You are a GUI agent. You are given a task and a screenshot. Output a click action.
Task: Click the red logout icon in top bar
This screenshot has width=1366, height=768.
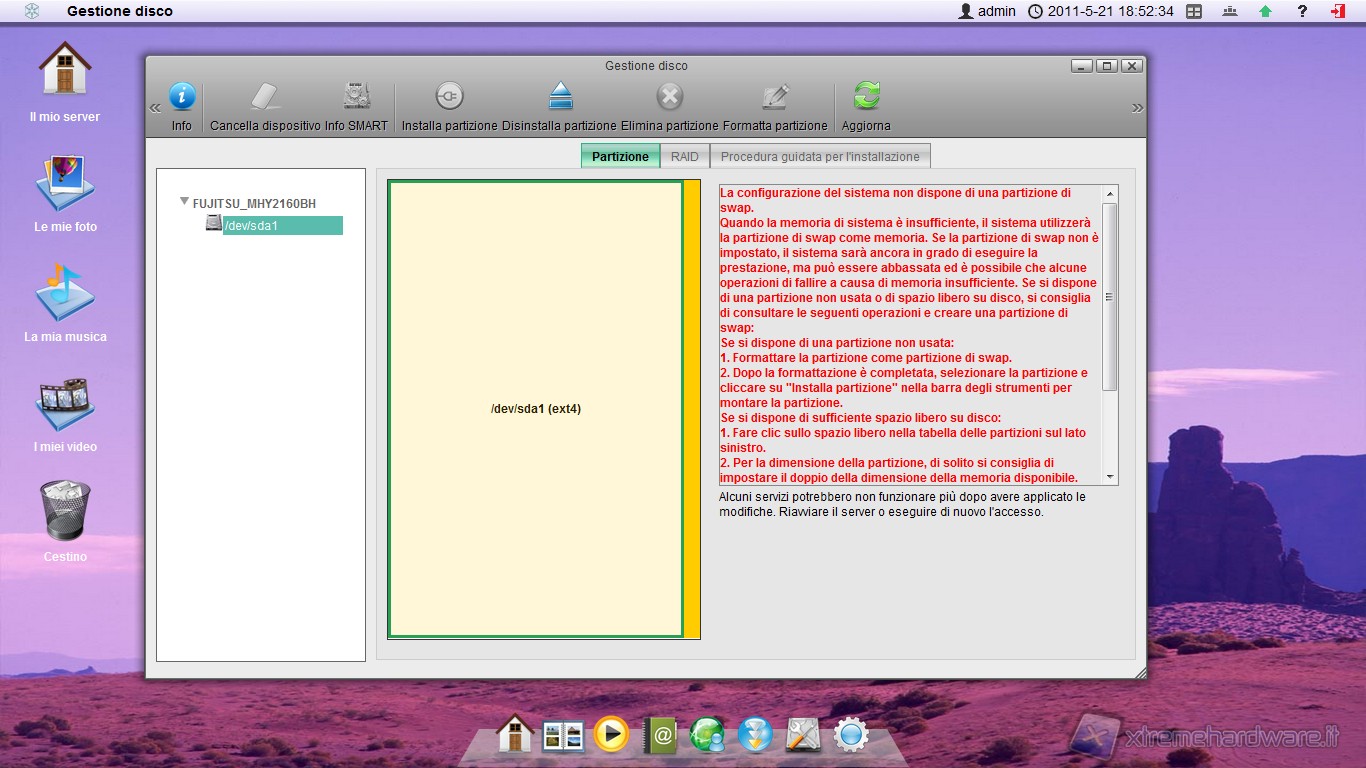pos(1338,11)
